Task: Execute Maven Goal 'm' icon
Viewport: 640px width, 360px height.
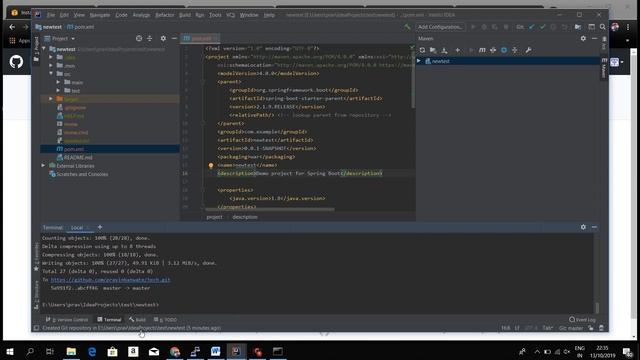Action: coord(482,50)
